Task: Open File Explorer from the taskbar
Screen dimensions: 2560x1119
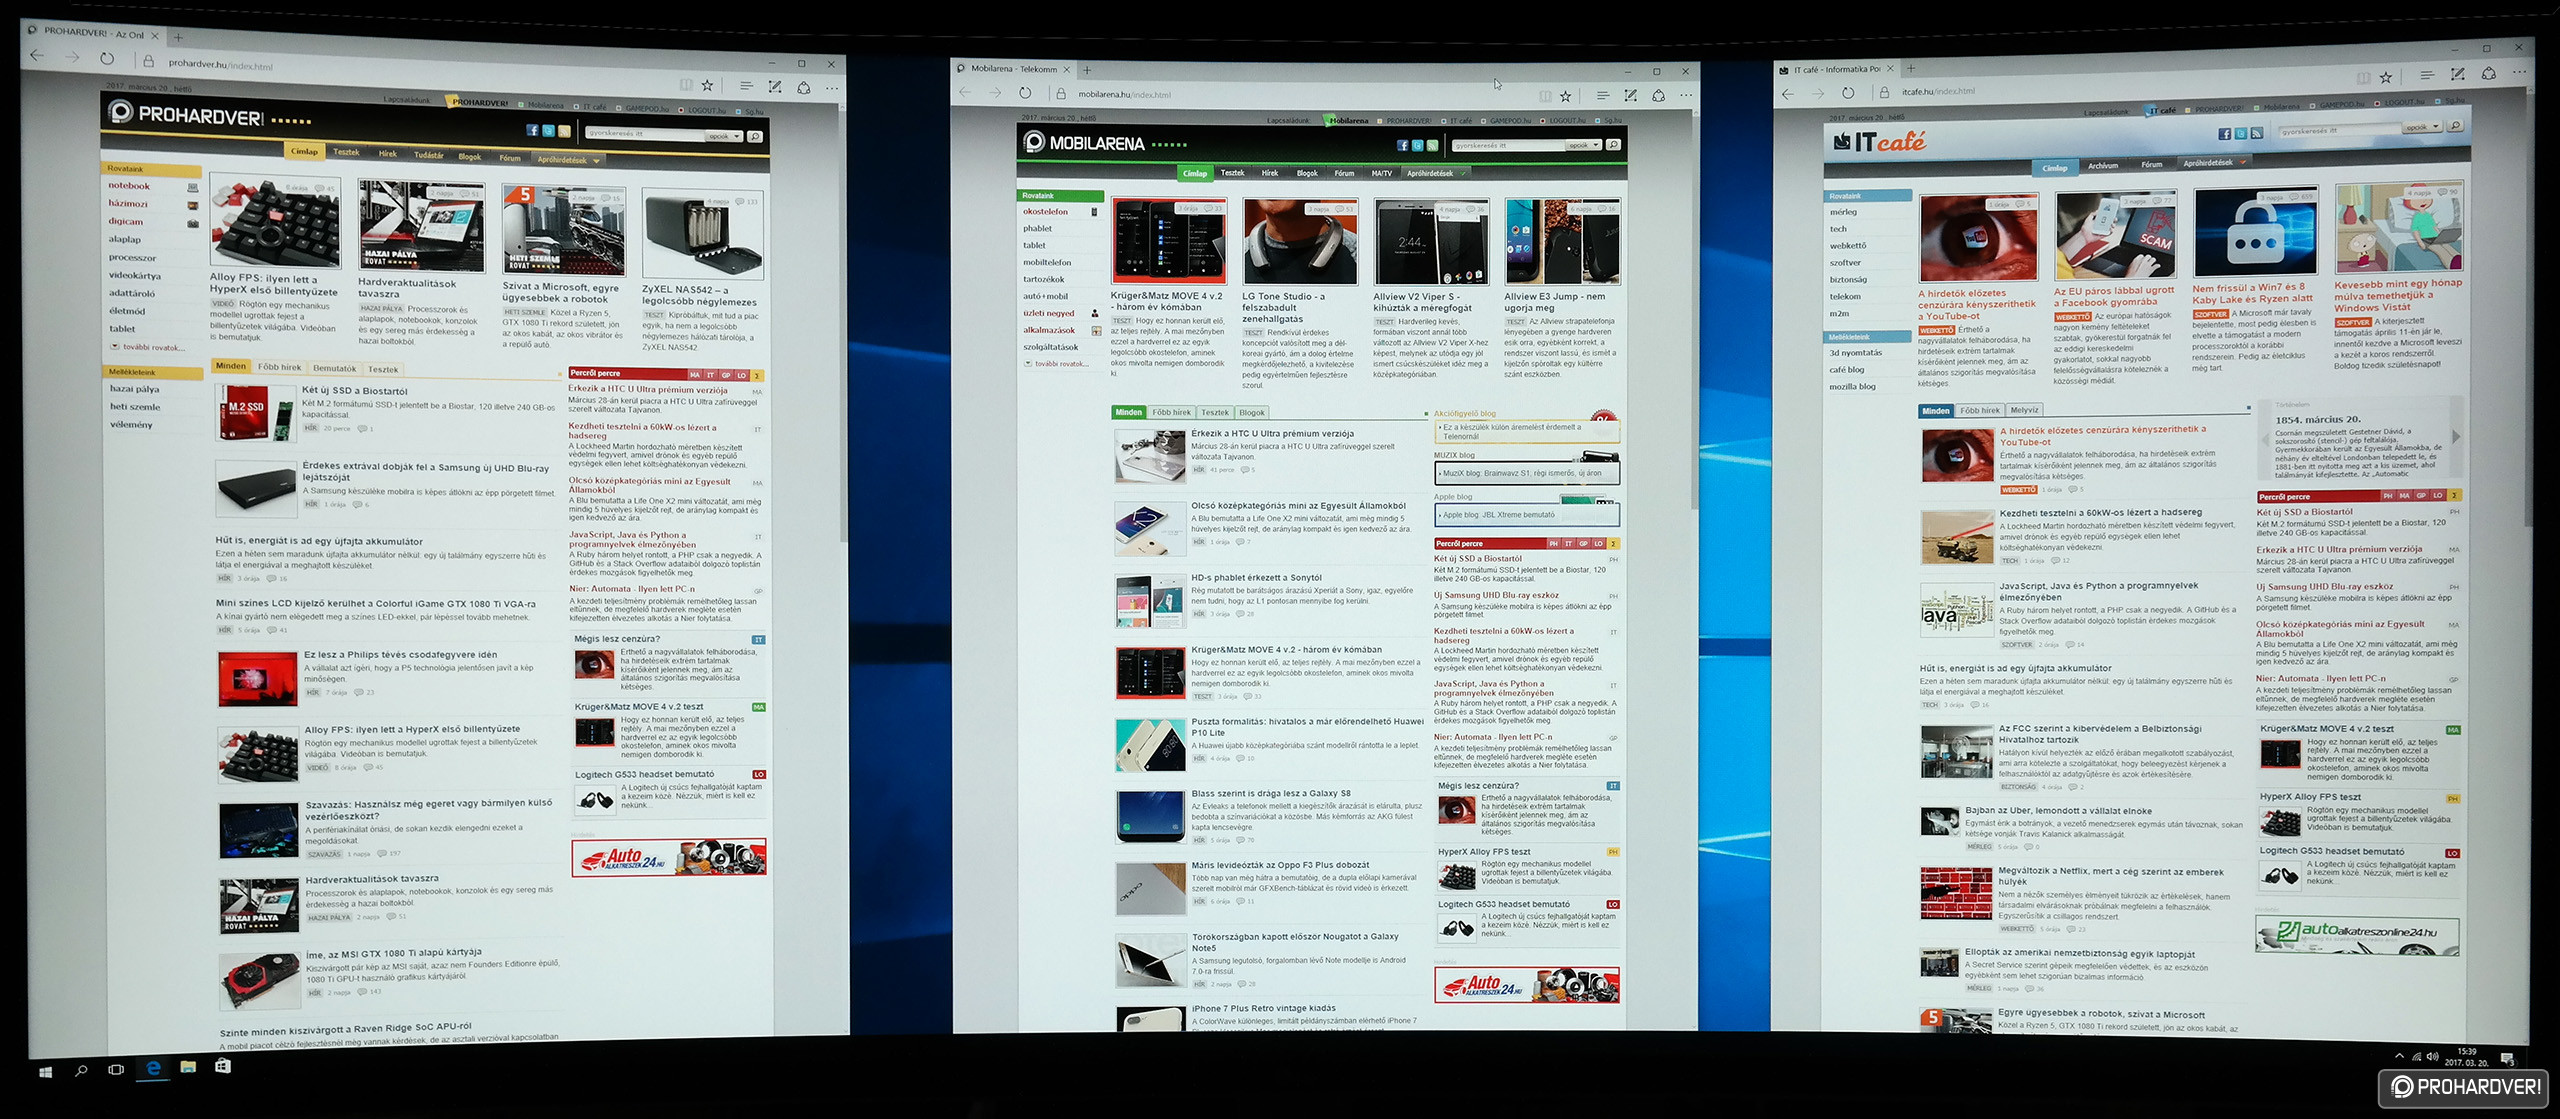Action: coord(188,1067)
